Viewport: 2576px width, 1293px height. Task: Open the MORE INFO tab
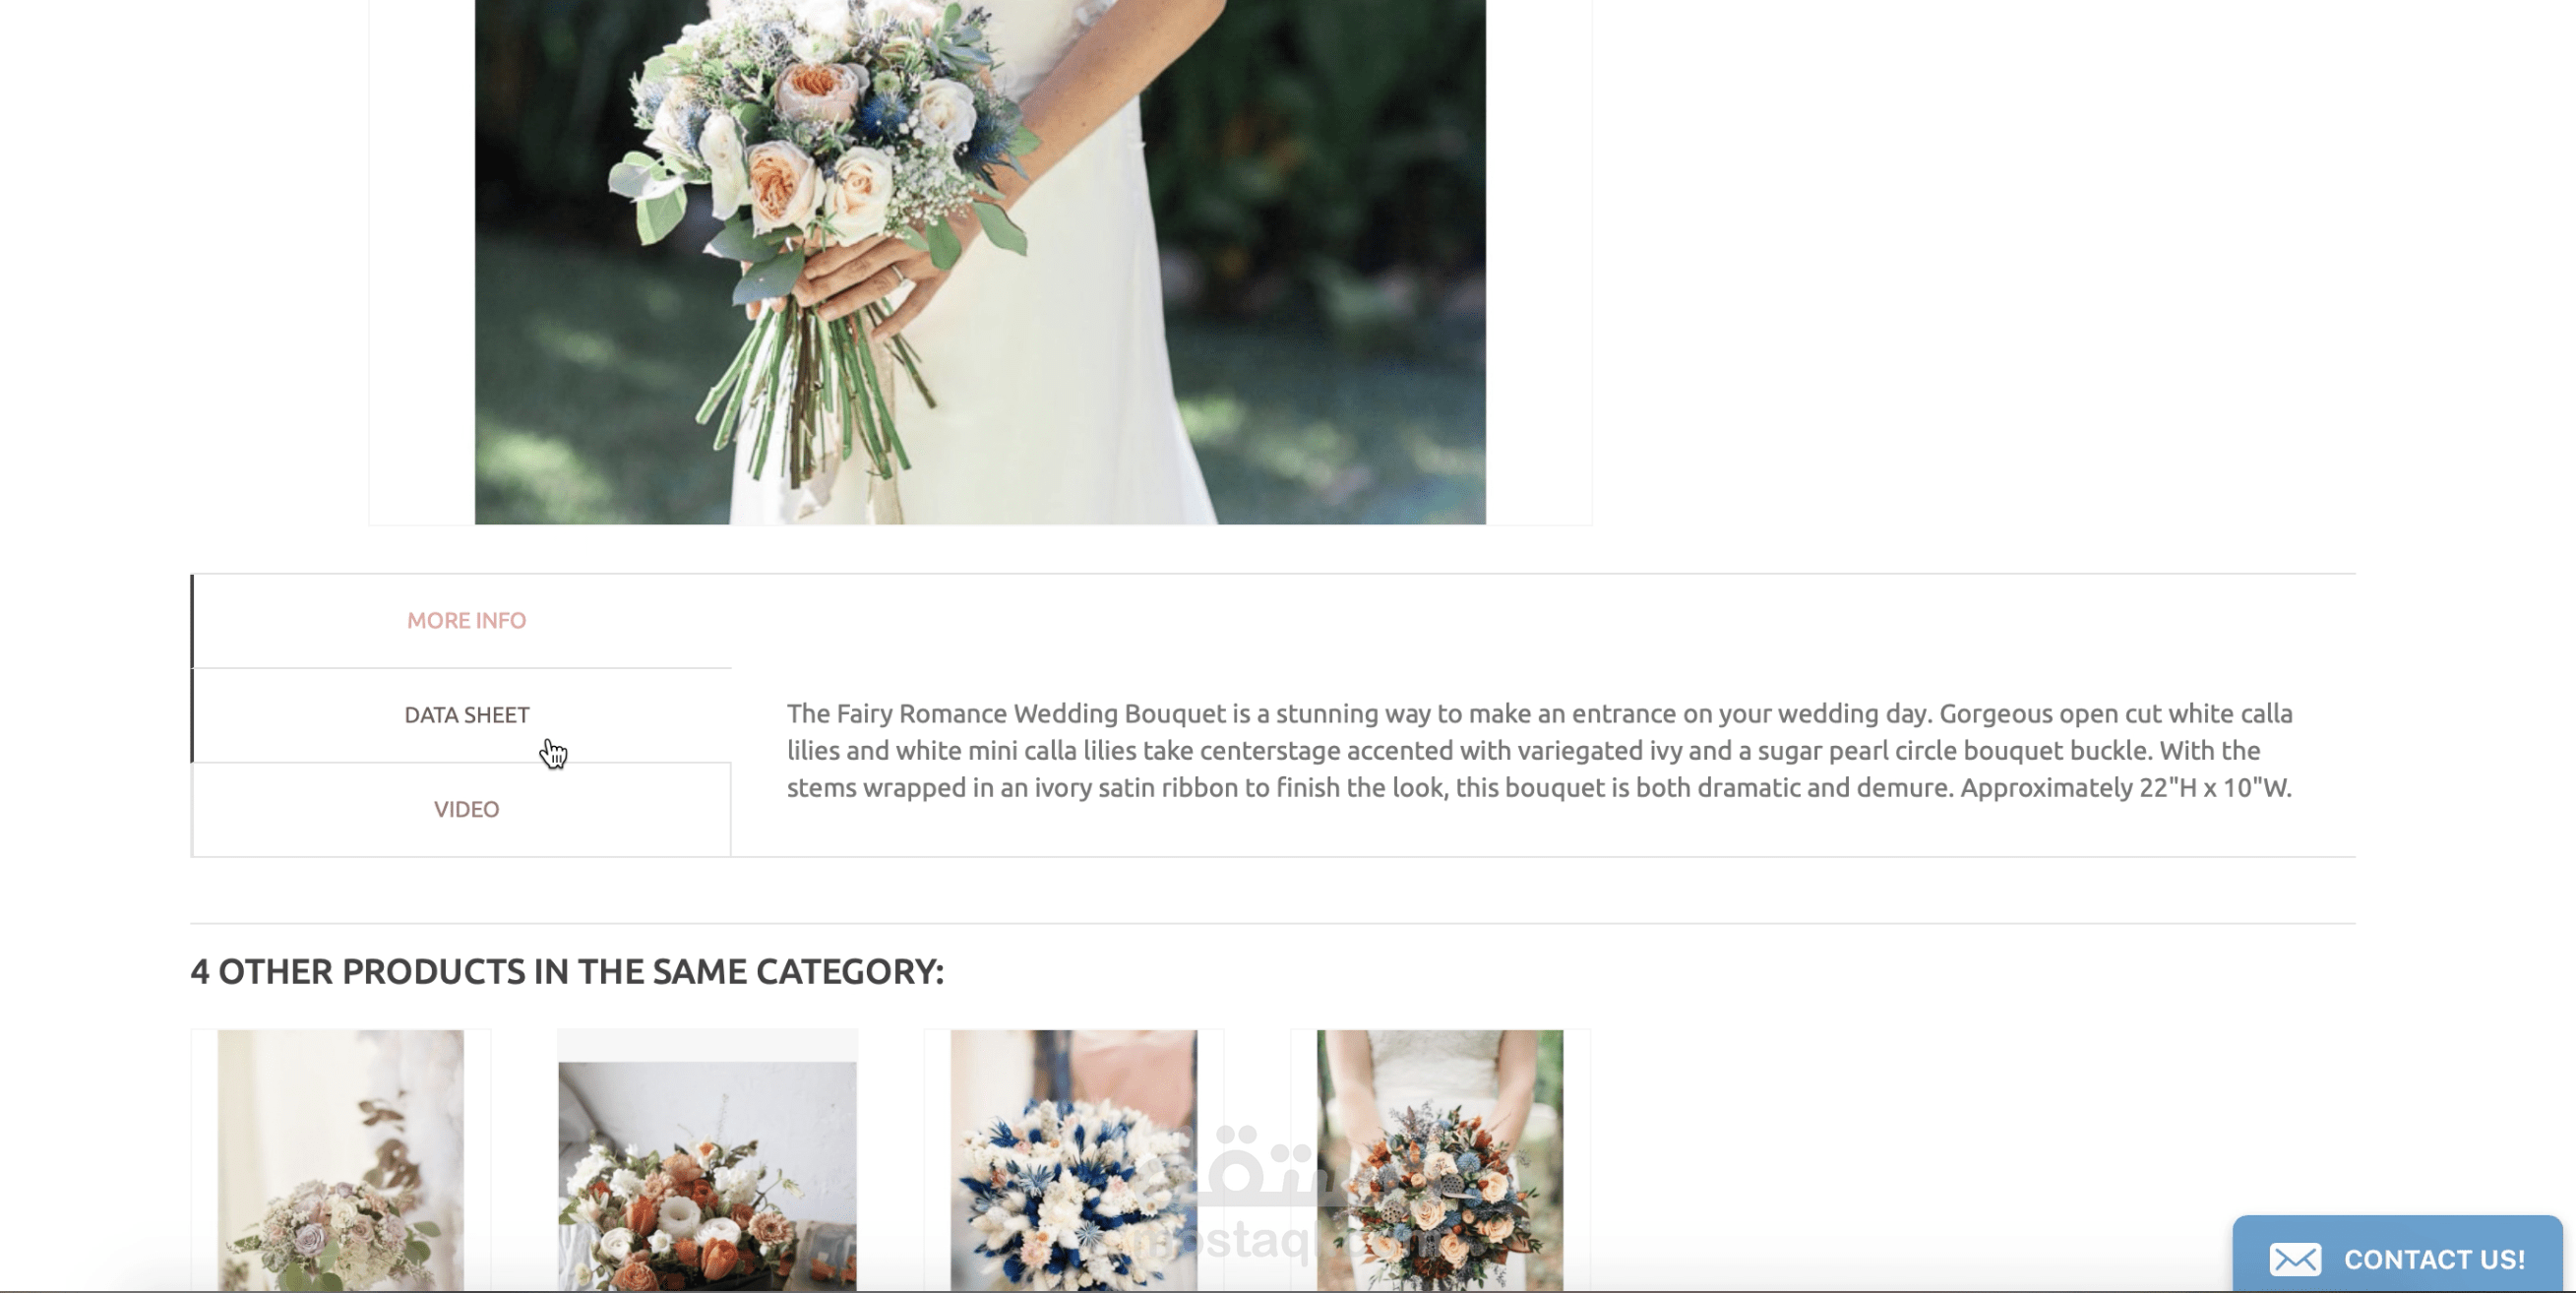tap(466, 620)
